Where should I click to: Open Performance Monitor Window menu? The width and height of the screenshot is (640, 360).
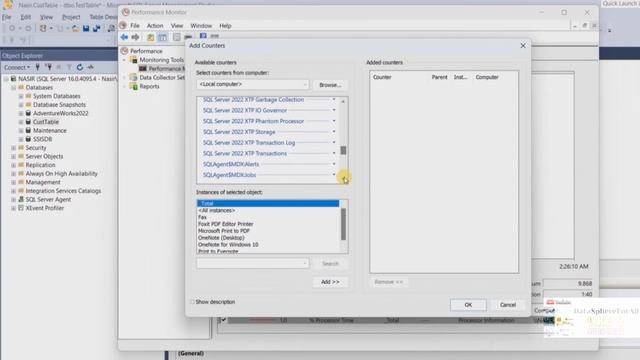pyautogui.click(x=201, y=26)
